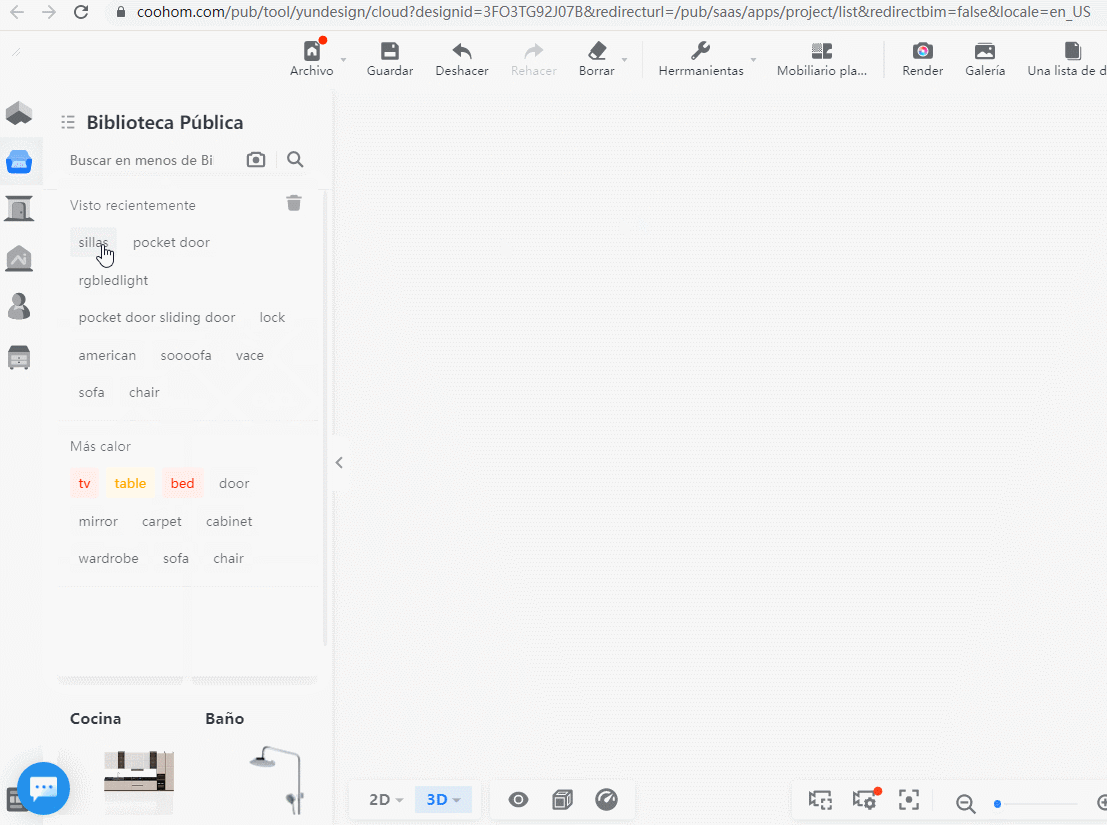The width and height of the screenshot is (1107, 825).
Task: Click the zoom slider handle
Action: pyautogui.click(x=997, y=803)
